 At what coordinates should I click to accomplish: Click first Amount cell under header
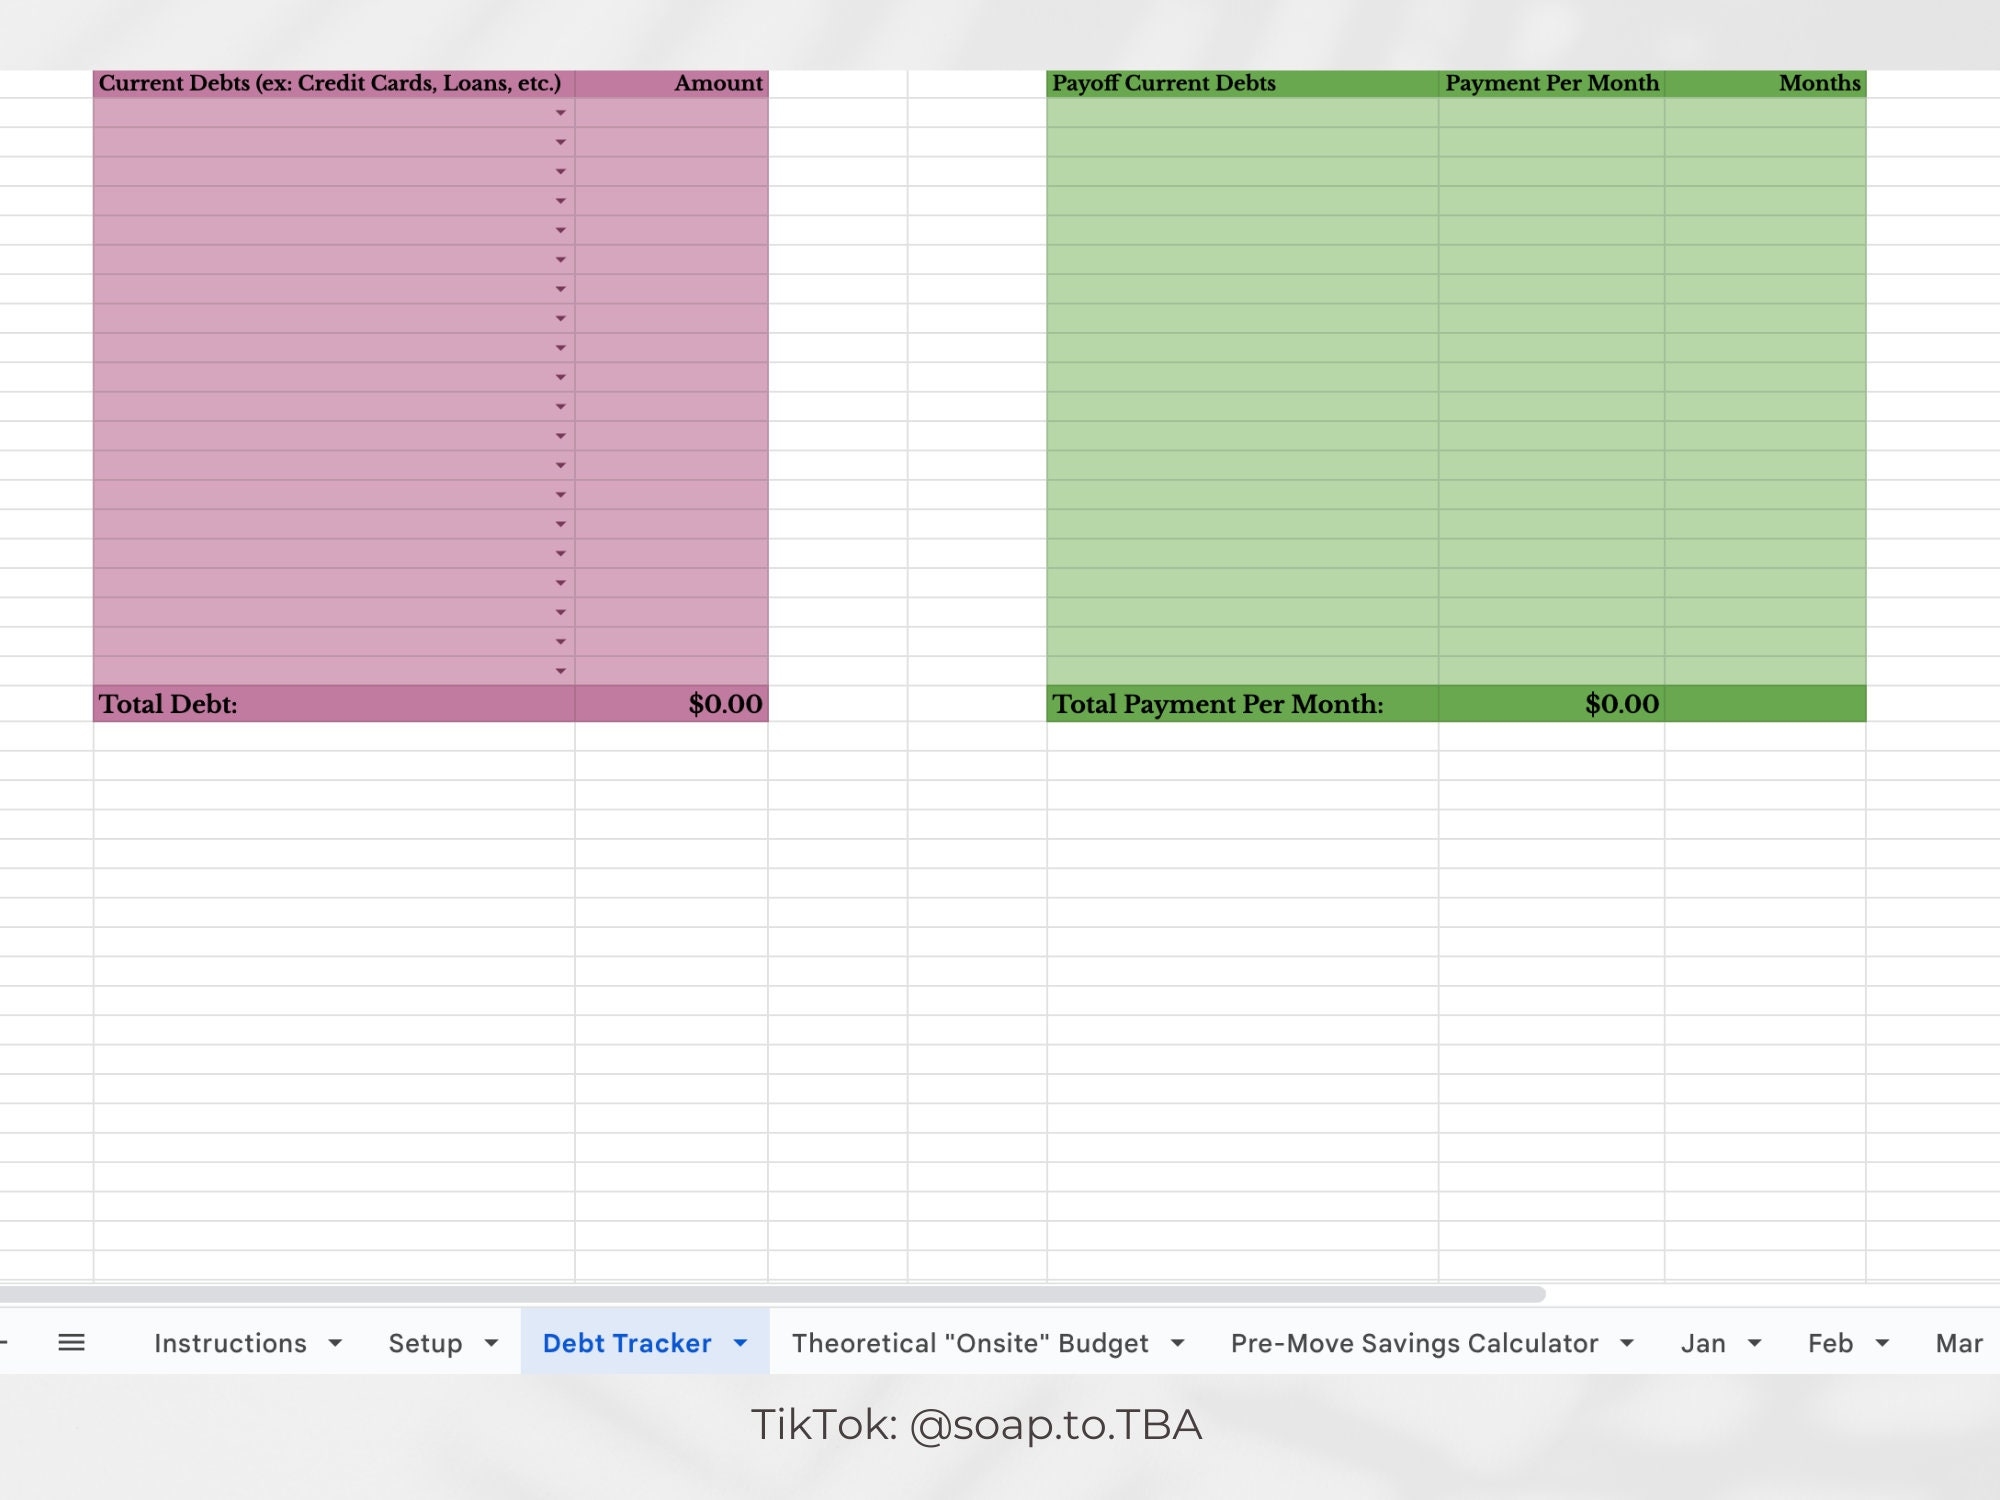click(671, 113)
